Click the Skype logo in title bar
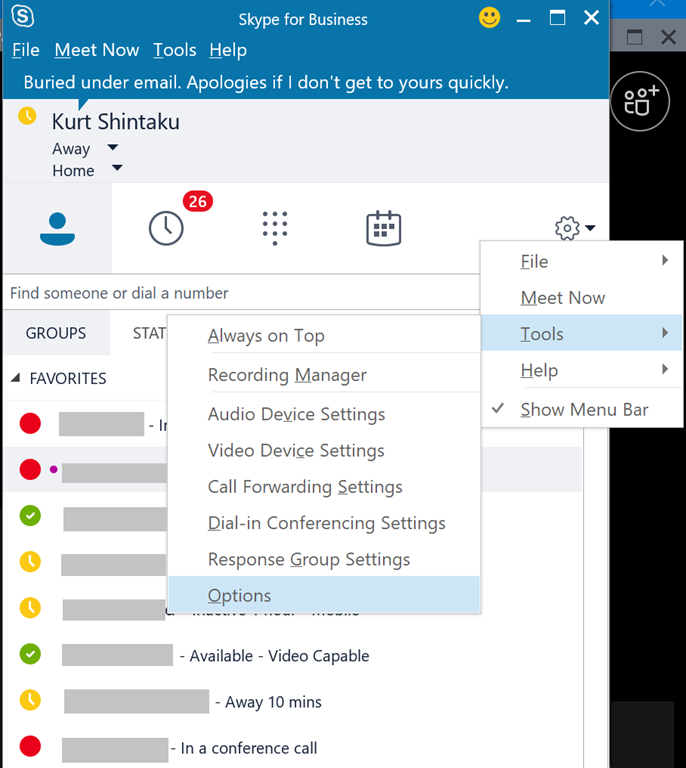The height and width of the screenshot is (768, 686). (x=21, y=18)
